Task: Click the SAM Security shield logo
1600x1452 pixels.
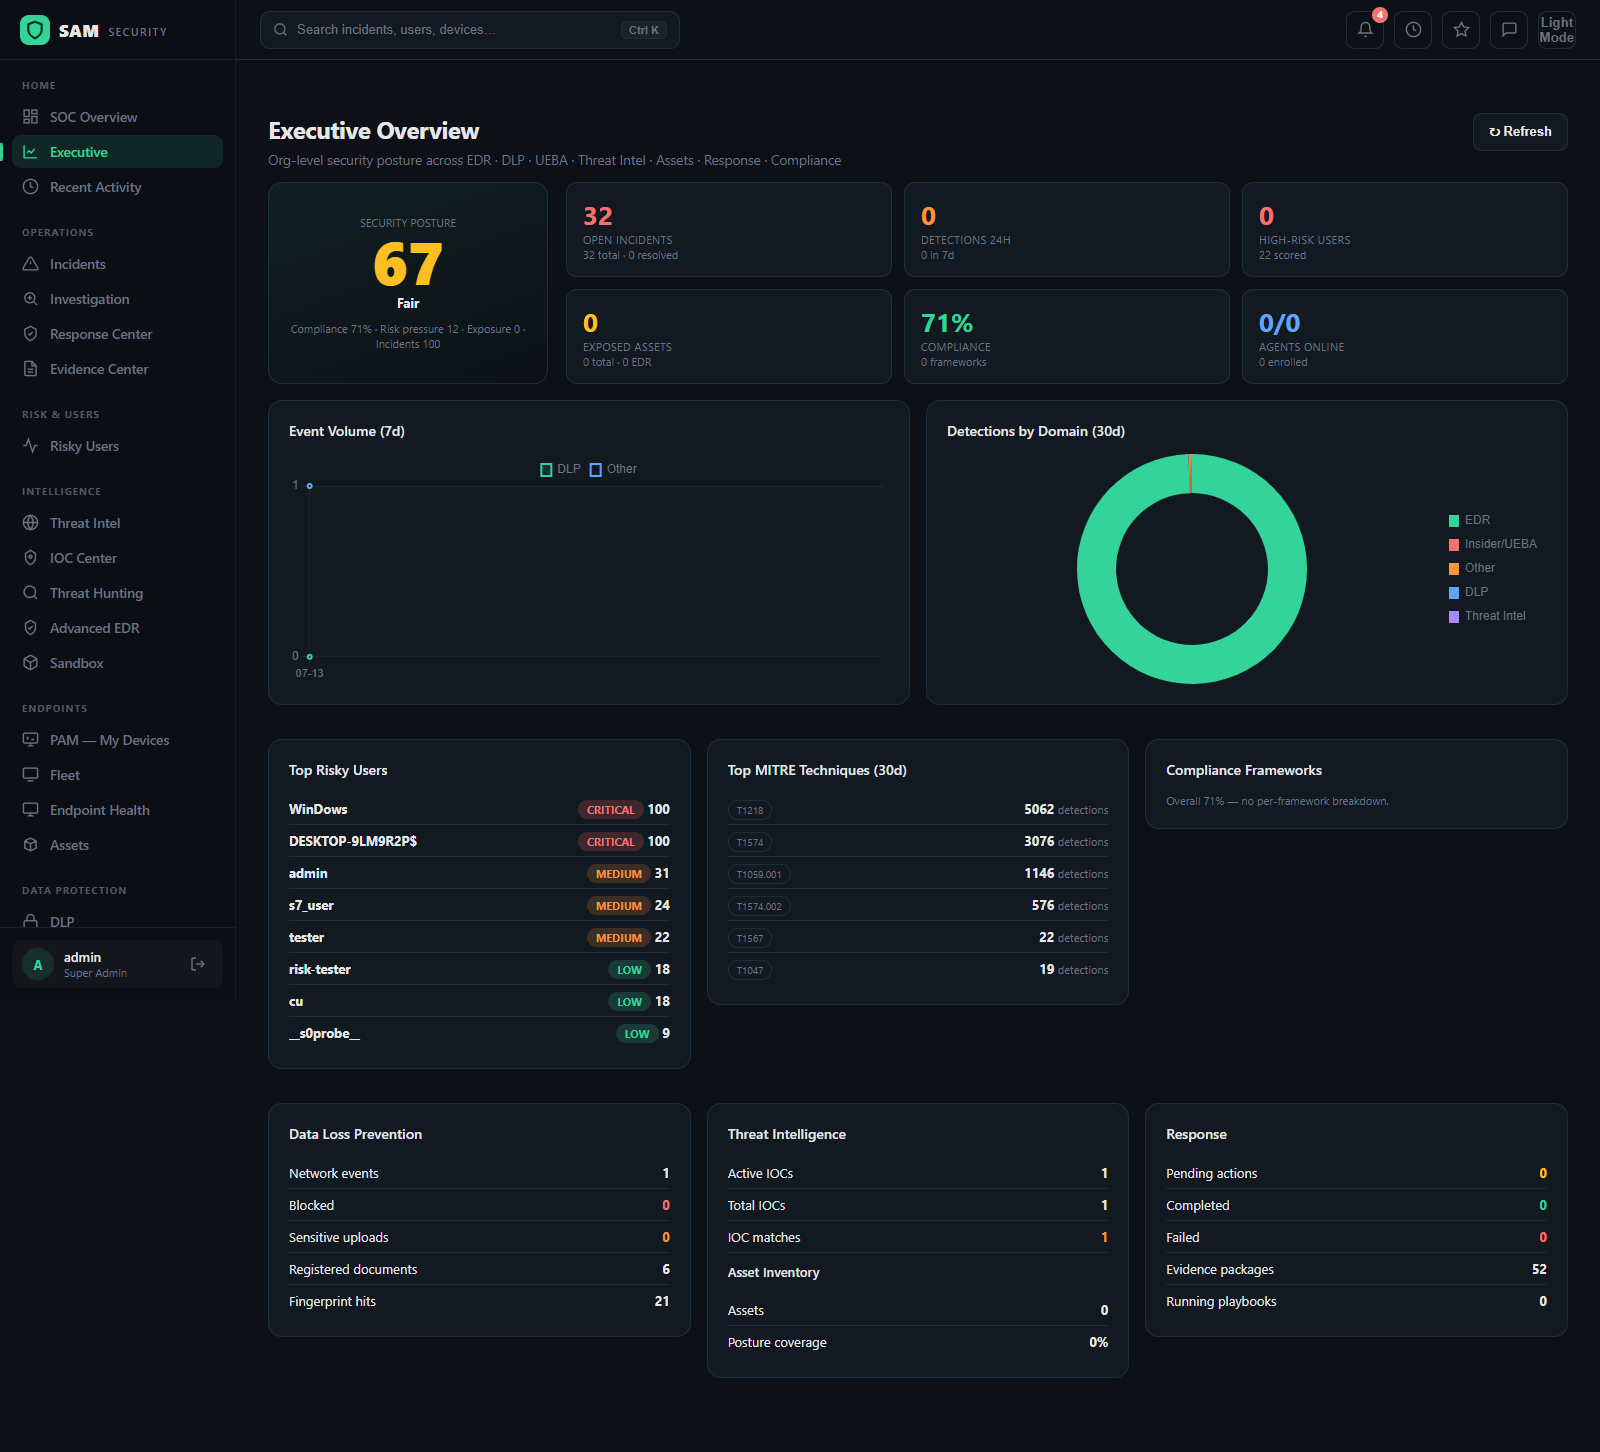Action: click(35, 30)
